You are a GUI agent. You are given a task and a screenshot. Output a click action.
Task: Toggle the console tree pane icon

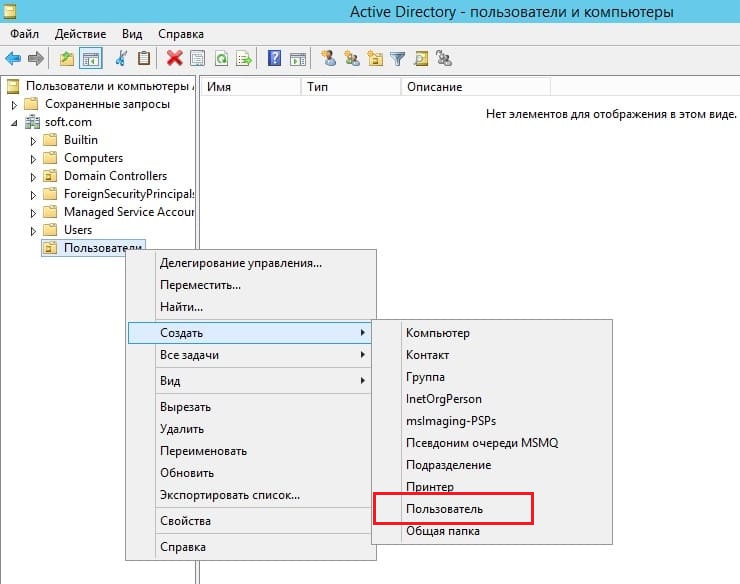pyautogui.click(x=91, y=59)
